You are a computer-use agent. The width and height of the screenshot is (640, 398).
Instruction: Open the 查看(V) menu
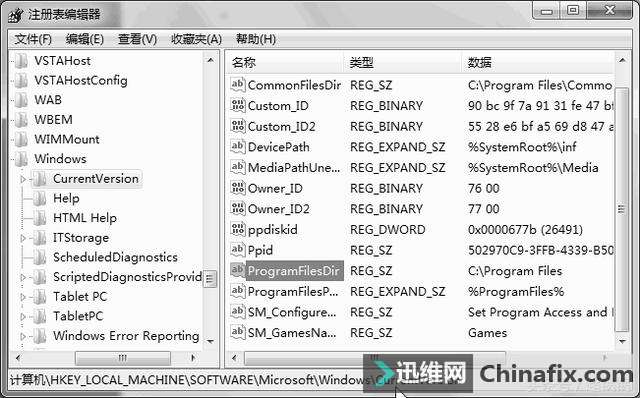[137, 39]
